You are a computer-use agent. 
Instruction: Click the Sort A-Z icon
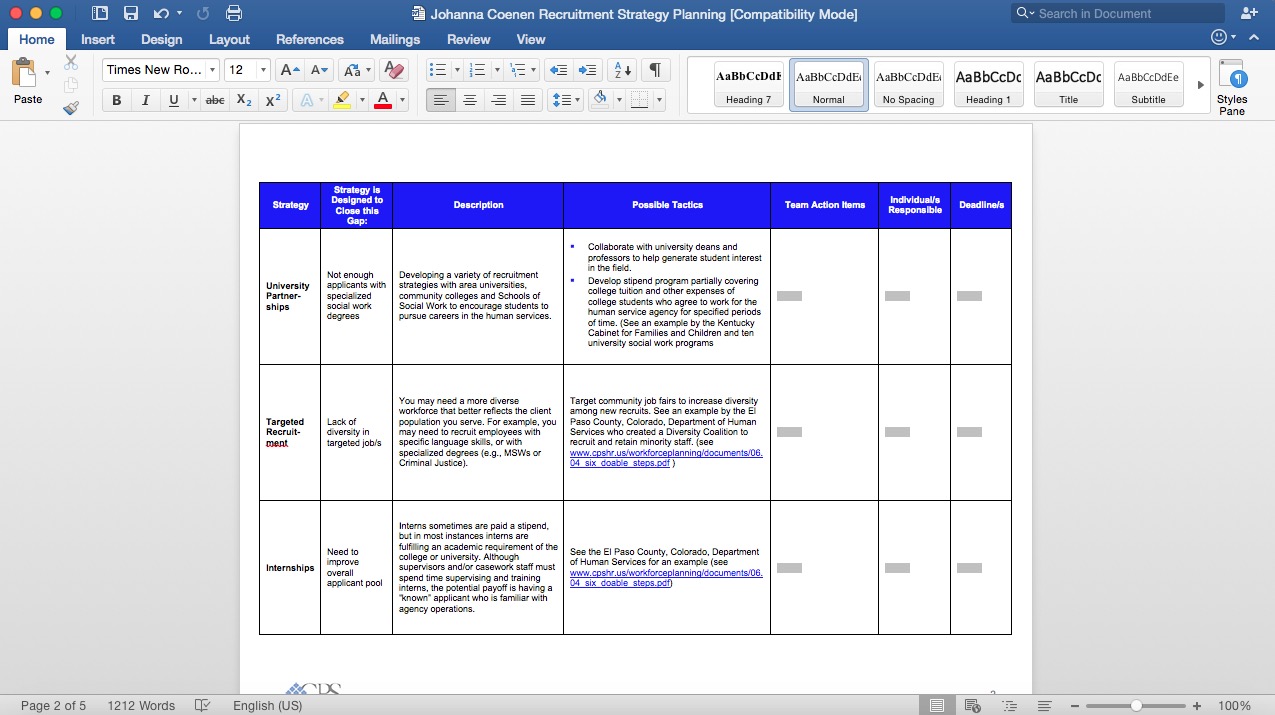622,70
